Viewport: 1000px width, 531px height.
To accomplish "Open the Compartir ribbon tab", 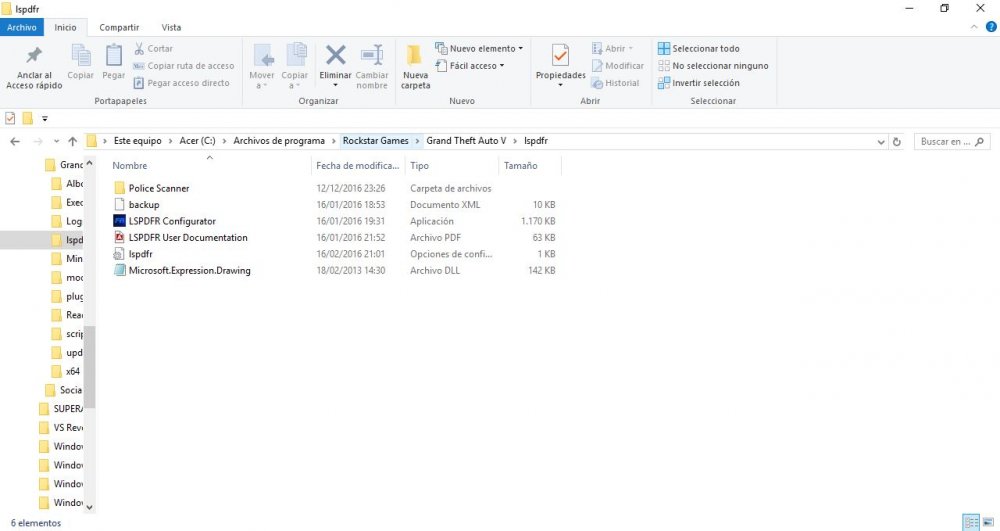I will point(120,27).
